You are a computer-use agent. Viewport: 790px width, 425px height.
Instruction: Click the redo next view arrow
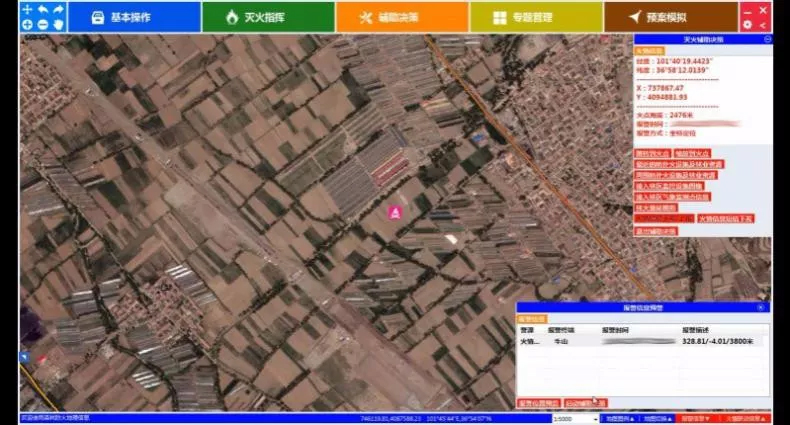point(59,9)
